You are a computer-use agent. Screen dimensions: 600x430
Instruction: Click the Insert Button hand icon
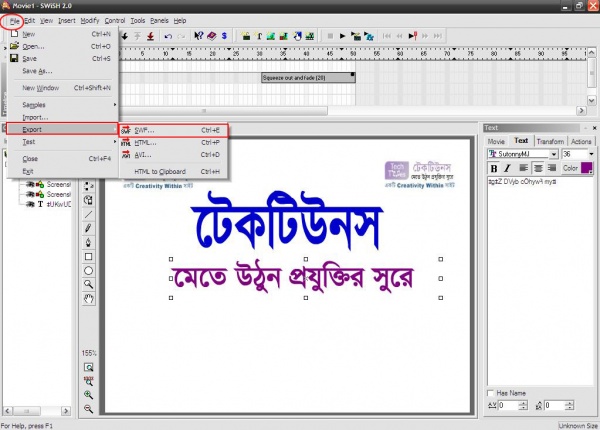[x=297, y=36]
